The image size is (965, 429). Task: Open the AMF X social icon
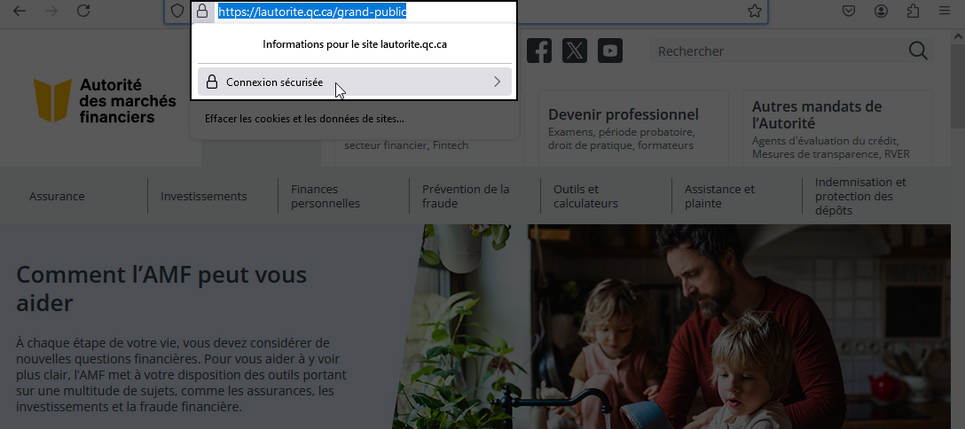pyautogui.click(x=574, y=50)
